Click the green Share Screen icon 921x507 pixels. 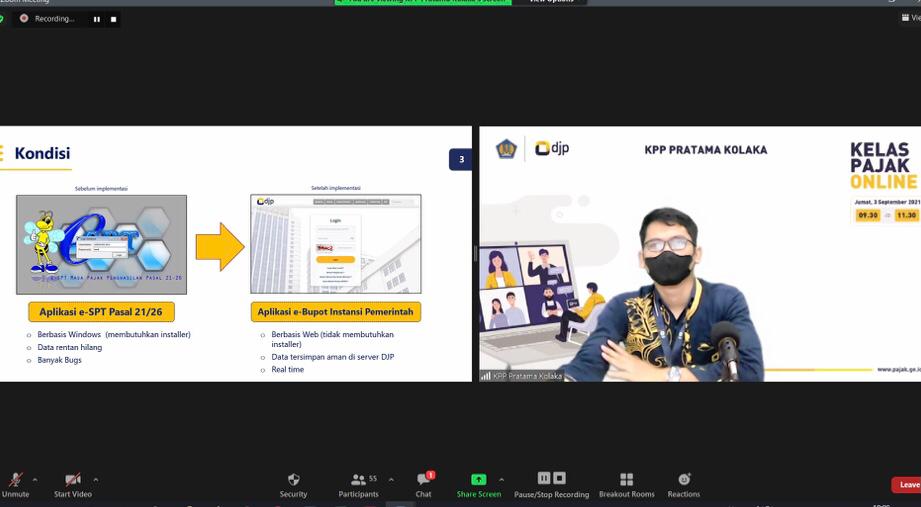[478, 480]
